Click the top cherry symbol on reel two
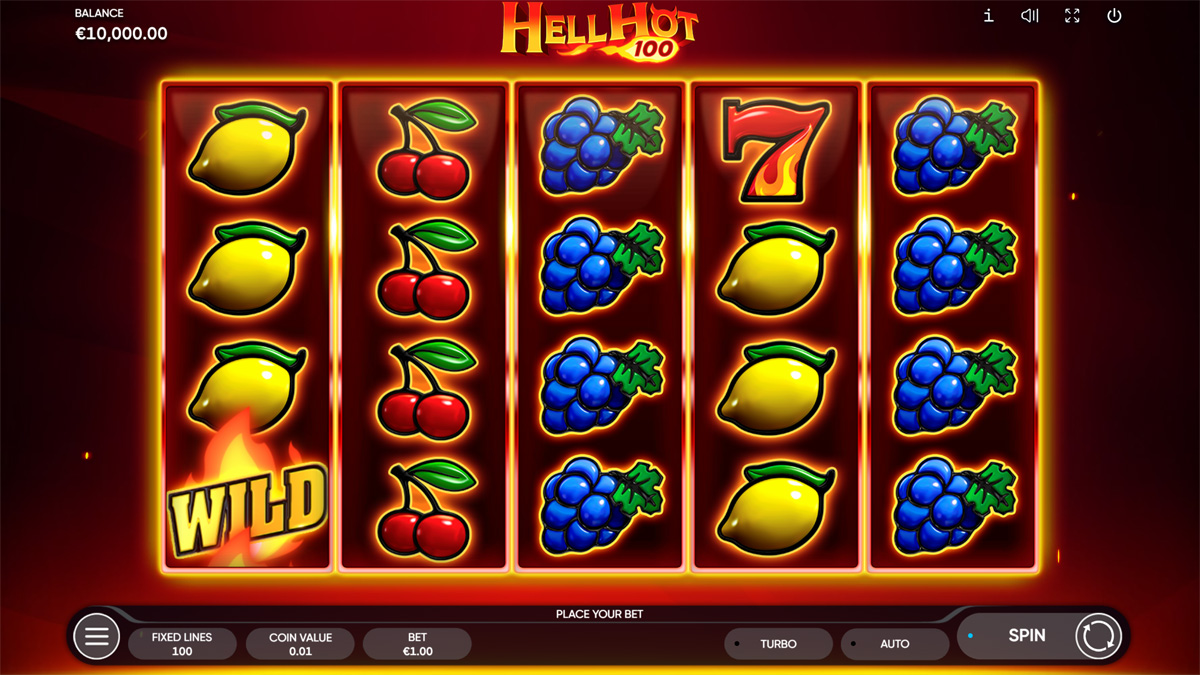 tap(424, 150)
